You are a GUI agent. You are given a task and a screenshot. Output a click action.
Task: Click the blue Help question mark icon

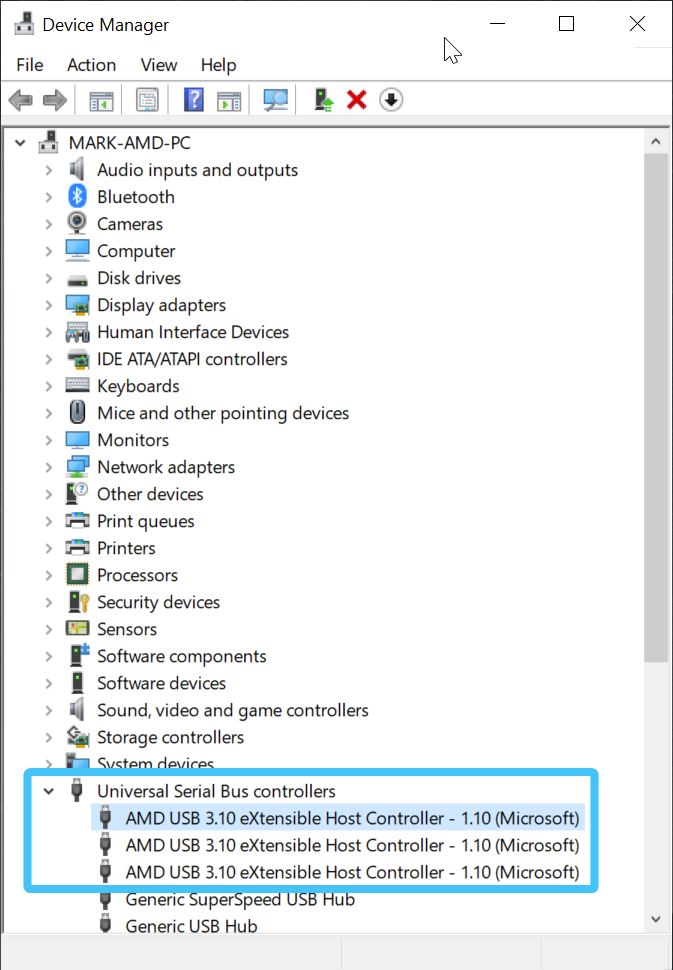click(x=194, y=100)
